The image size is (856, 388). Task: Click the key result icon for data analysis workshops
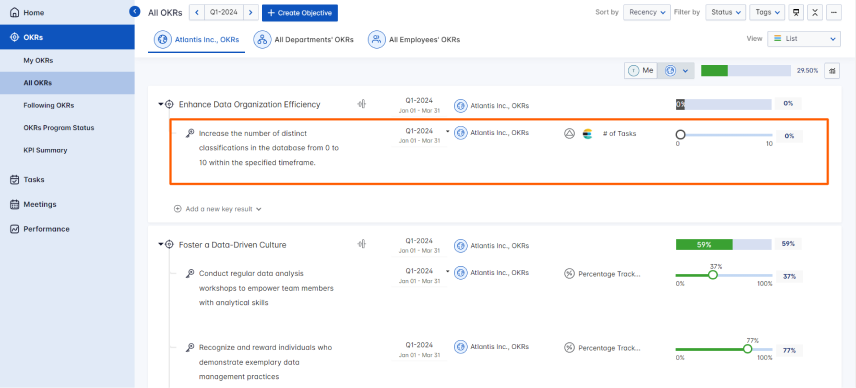pyautogui.click(x=190, y=273)
